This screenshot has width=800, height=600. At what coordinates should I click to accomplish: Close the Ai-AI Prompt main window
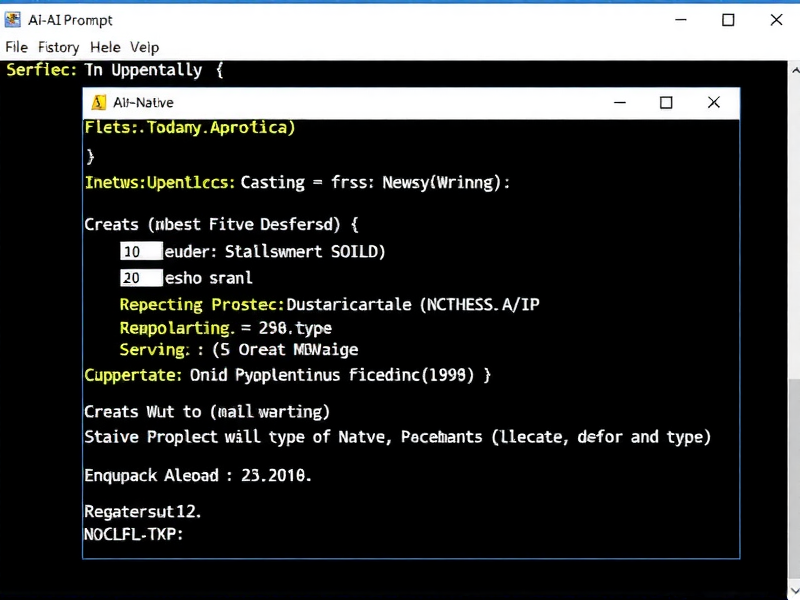776,20
